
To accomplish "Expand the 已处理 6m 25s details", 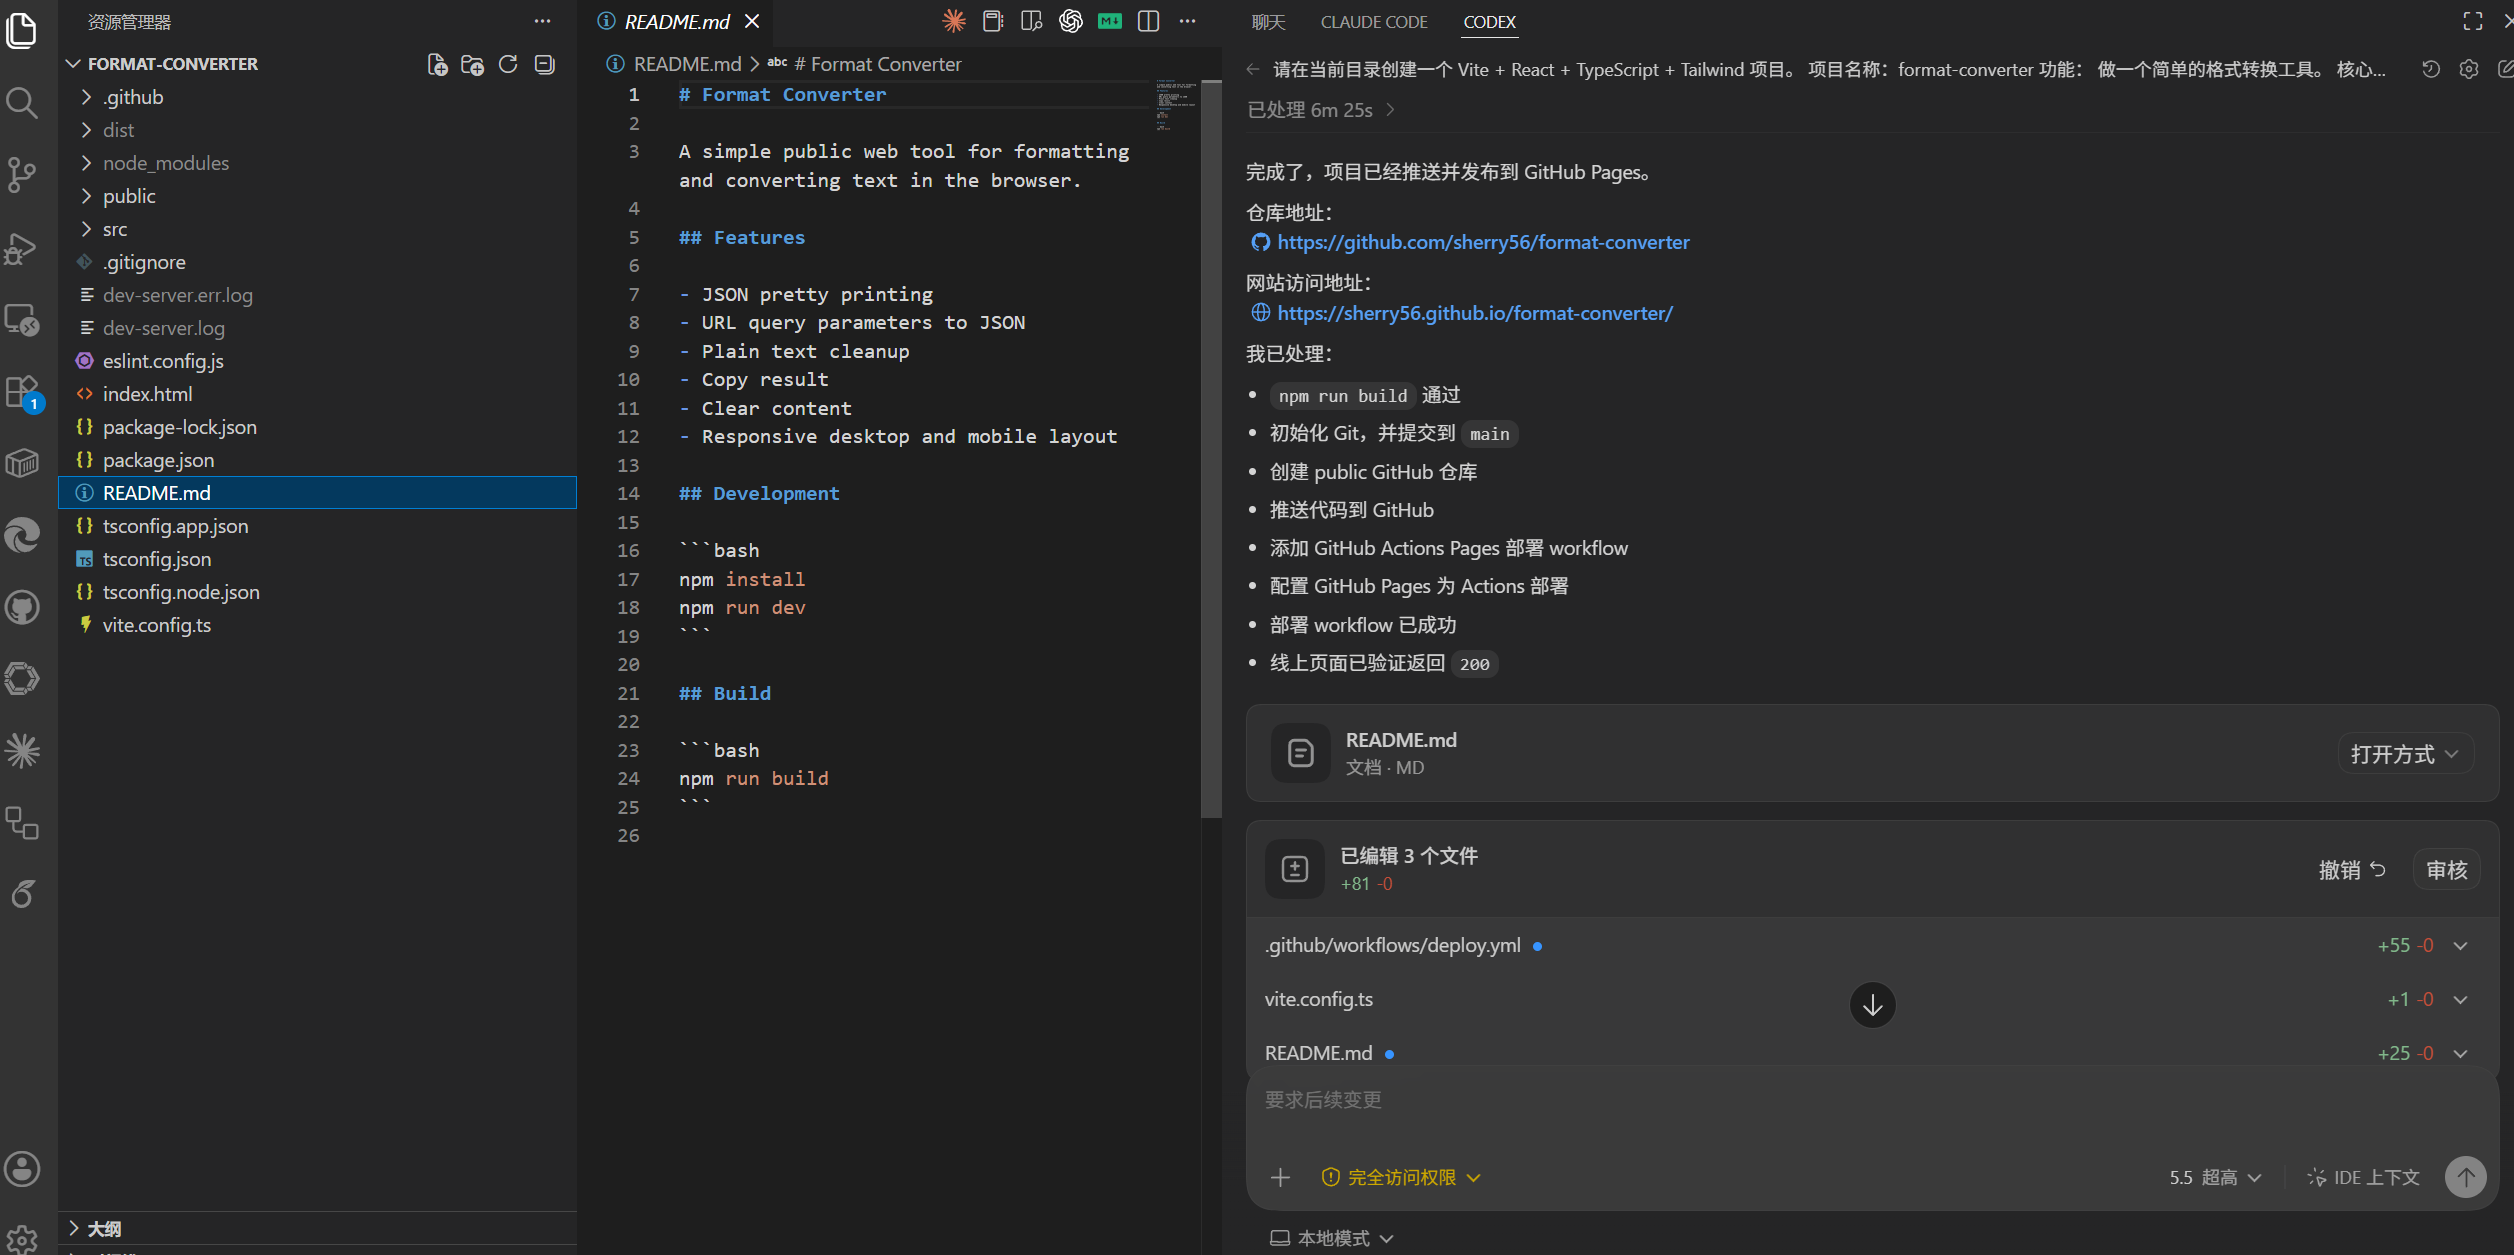I will 1320,110.
